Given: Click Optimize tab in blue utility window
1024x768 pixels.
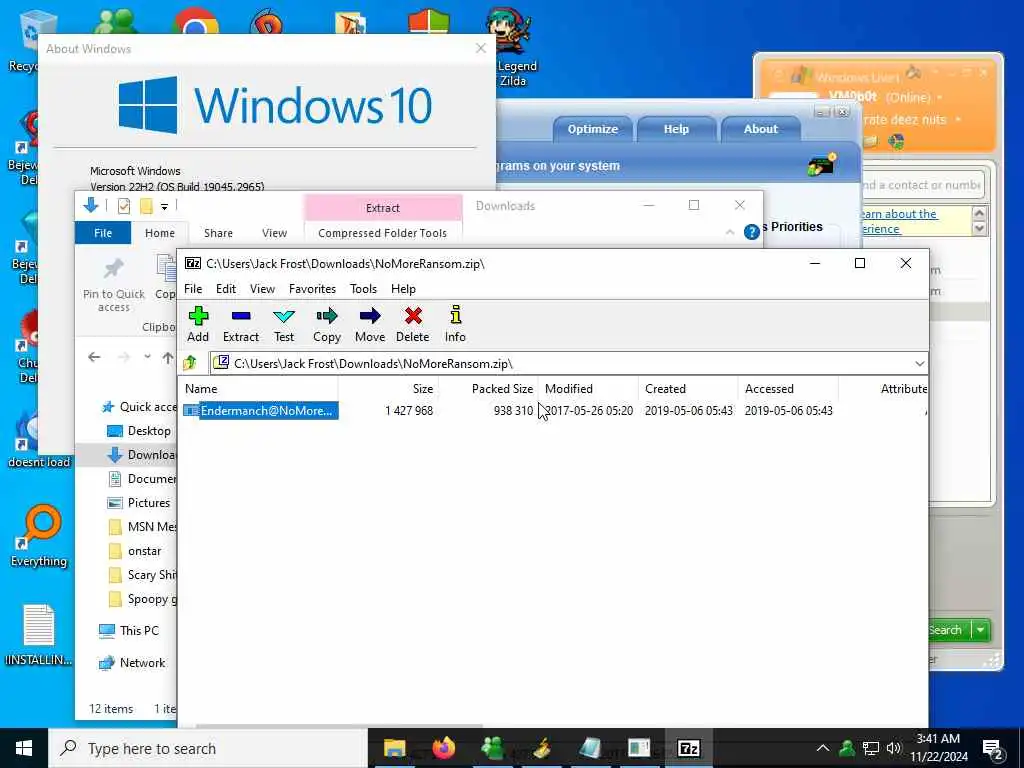Looking at the screenshot, I should 592,129.
